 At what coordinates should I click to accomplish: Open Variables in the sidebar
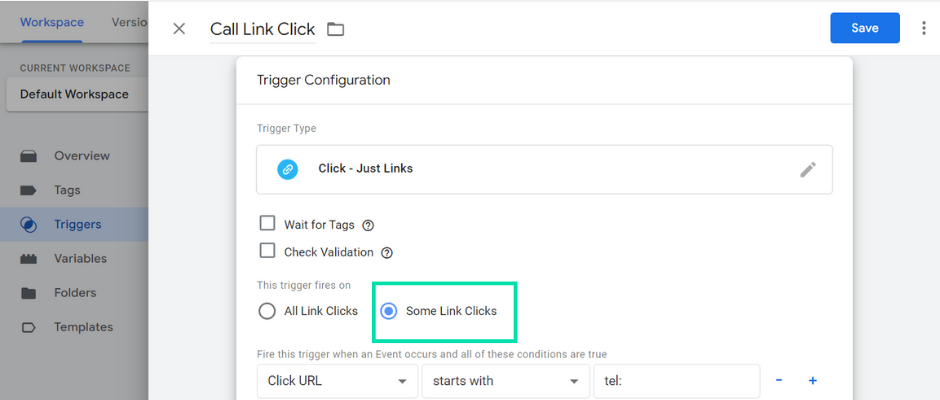point(80,258)
